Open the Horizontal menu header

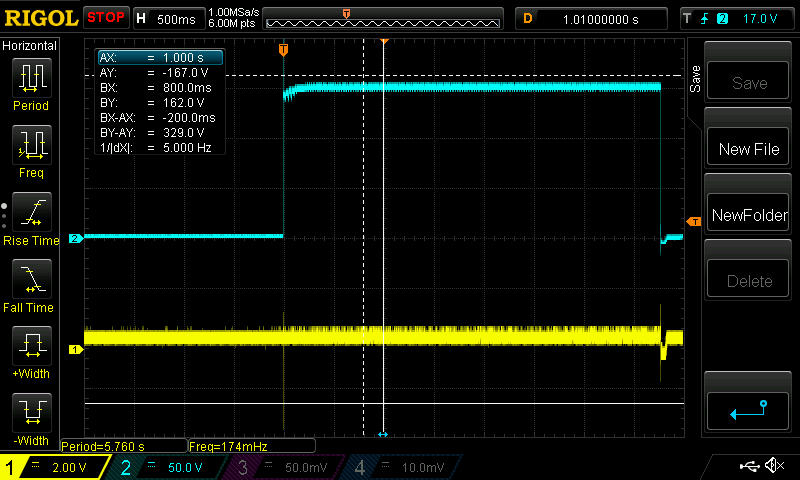(x=30, y=46)
